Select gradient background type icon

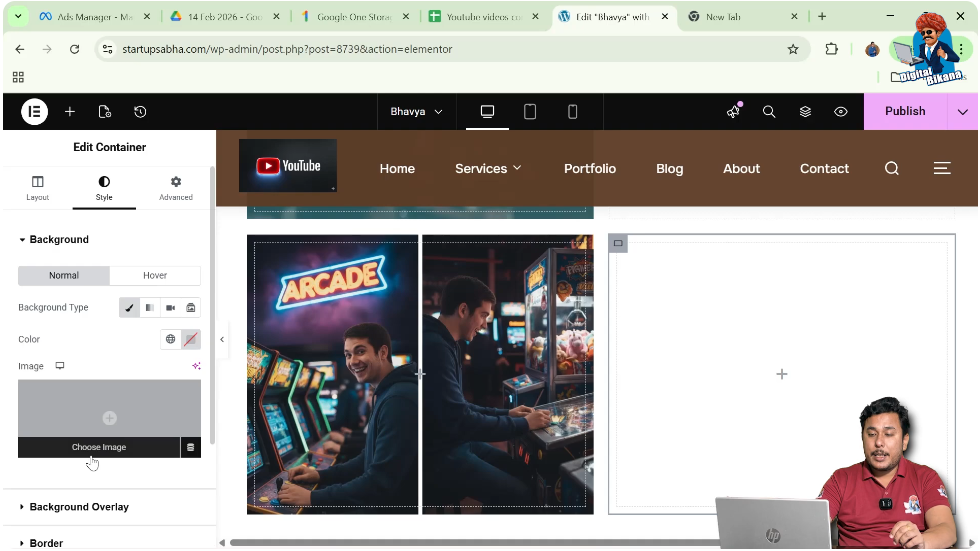point(150,308)
